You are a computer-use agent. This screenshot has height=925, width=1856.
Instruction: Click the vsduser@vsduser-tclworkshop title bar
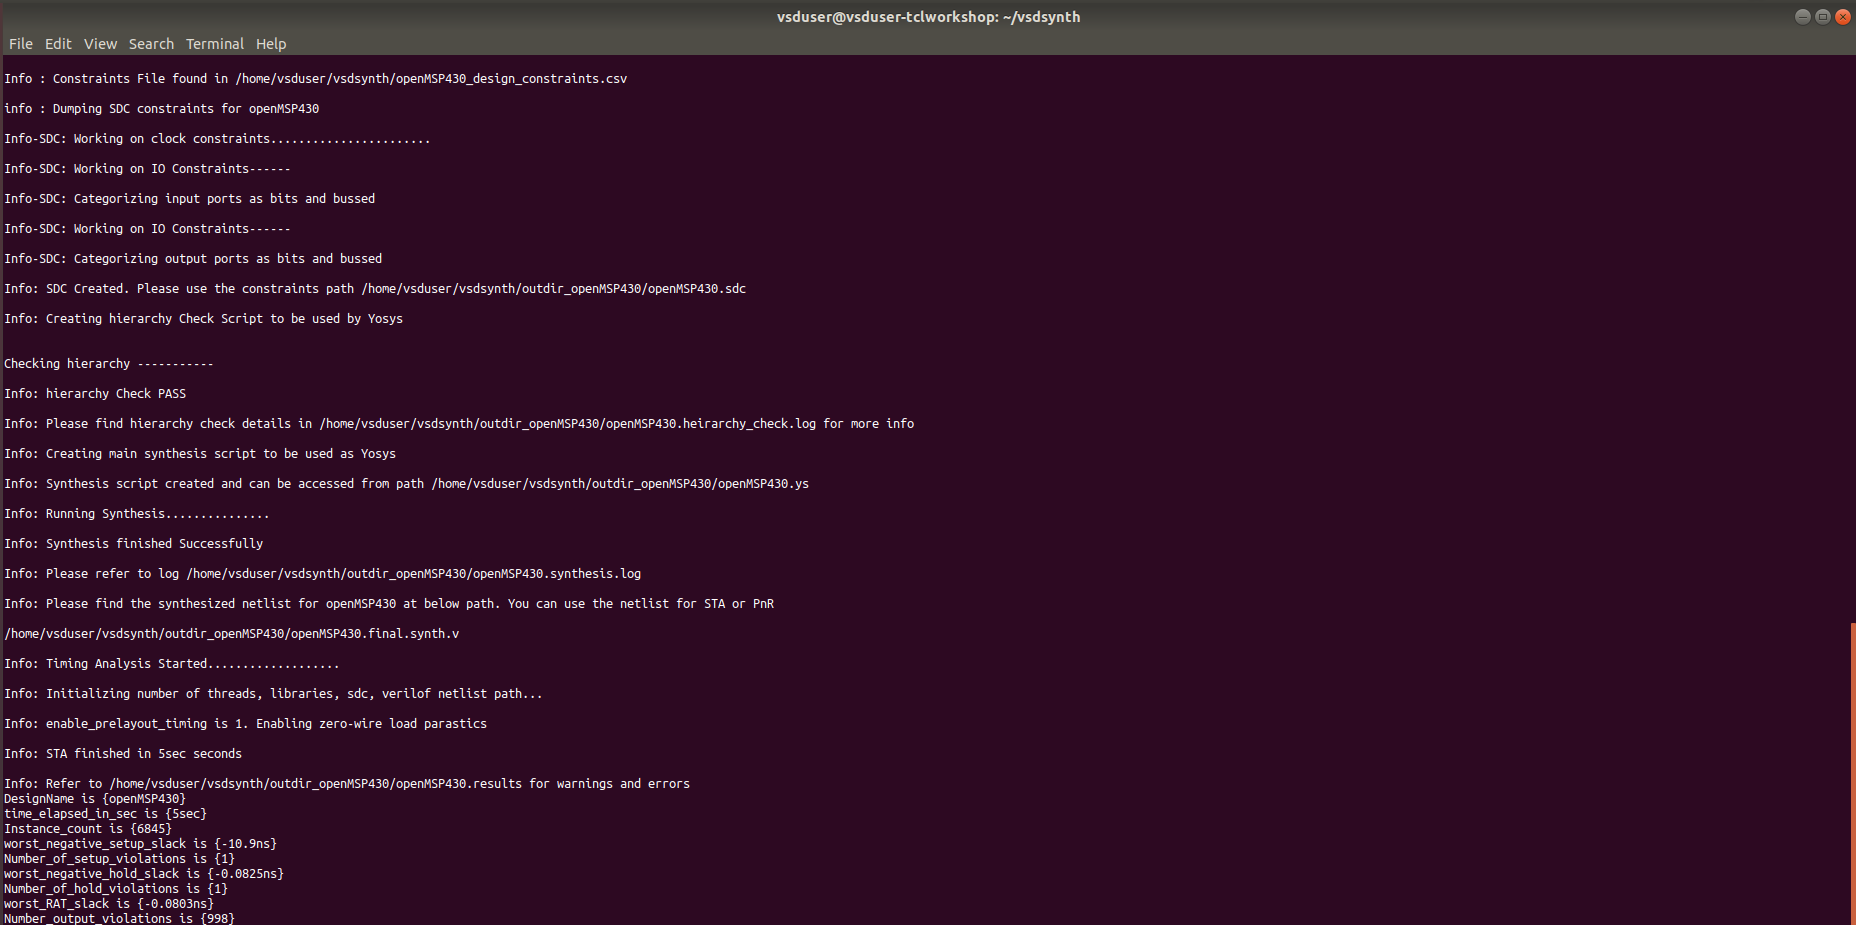click(928, 16)
